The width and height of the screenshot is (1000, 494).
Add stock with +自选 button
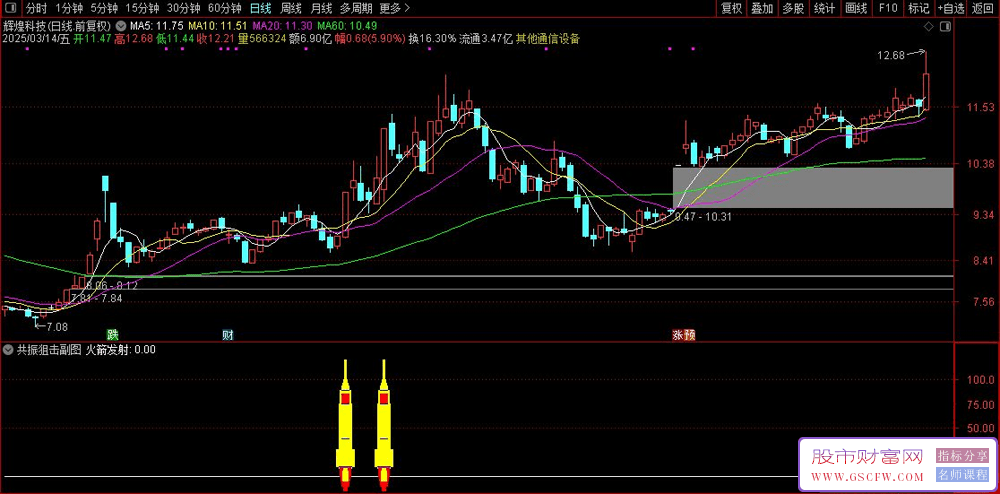pyautogui.click(x=951, y=8)
